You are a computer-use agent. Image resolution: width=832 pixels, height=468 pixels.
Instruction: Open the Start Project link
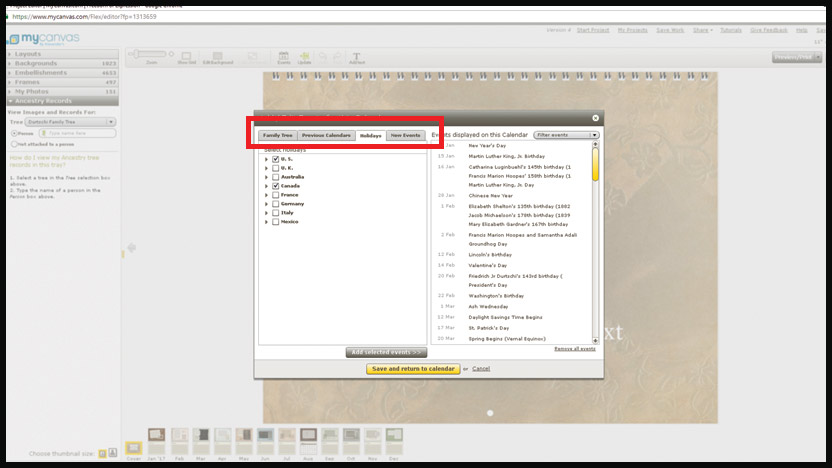coord(593,30)
